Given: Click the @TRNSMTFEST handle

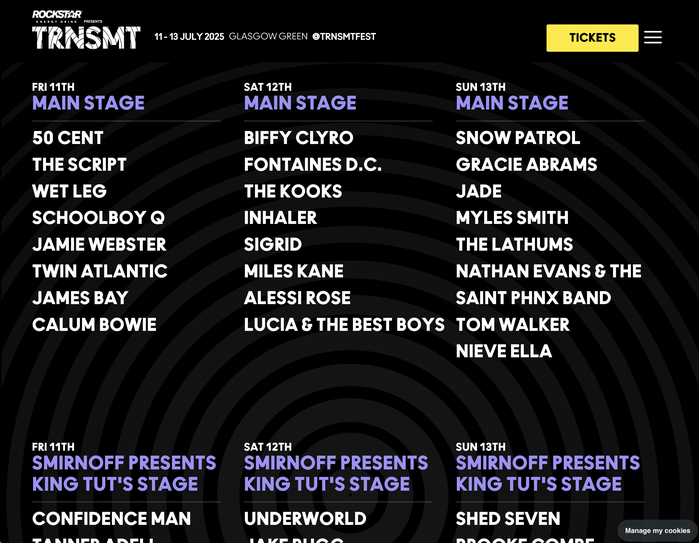Looking at the screenshot, I should click(x=344, y=37).
